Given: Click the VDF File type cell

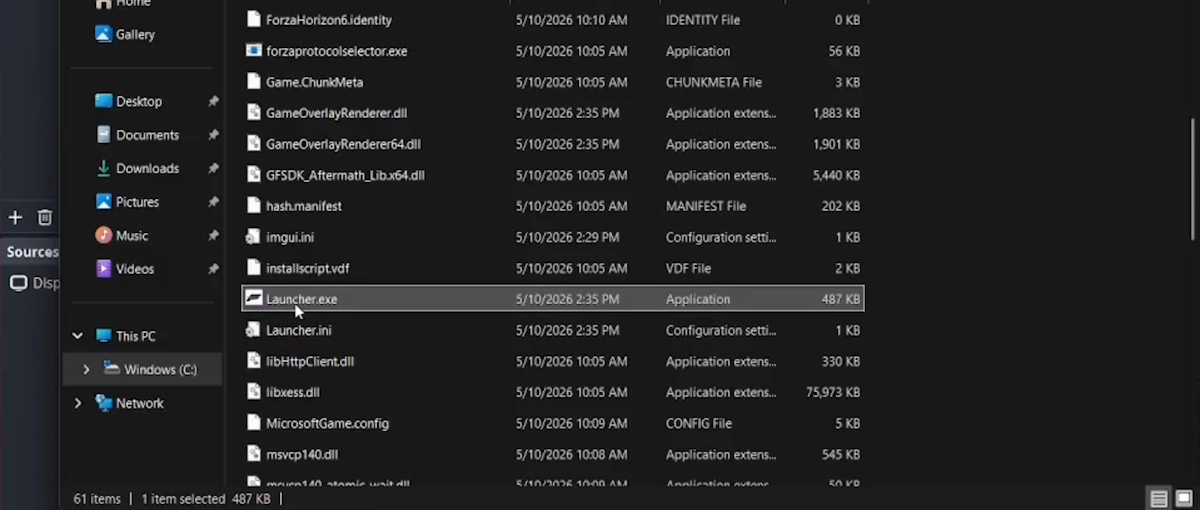Looking at the screenshot, I should pos(689,268).
